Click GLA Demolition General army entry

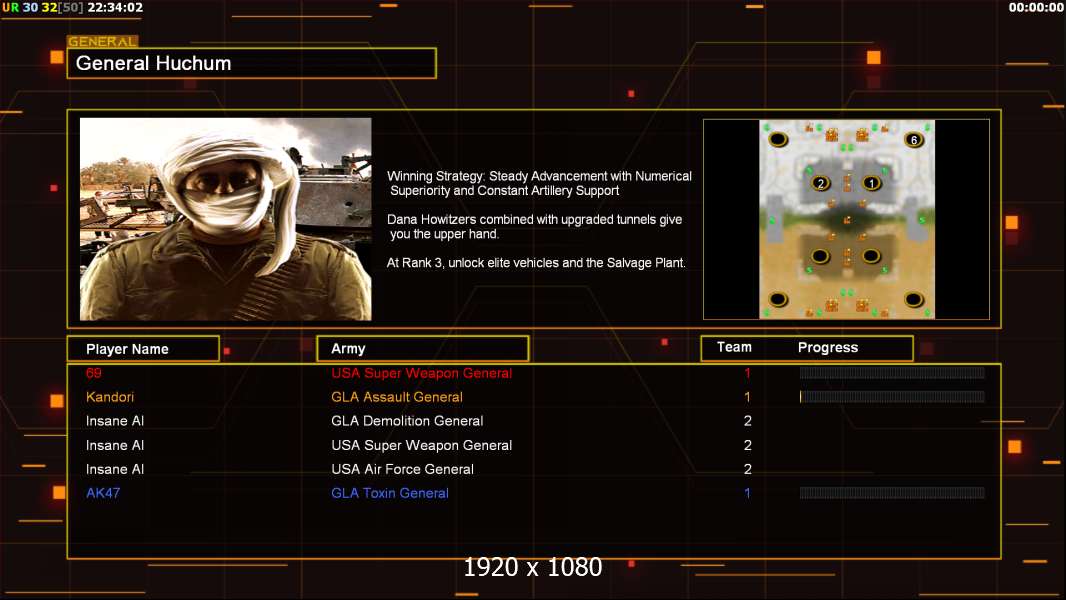[407, 421]
